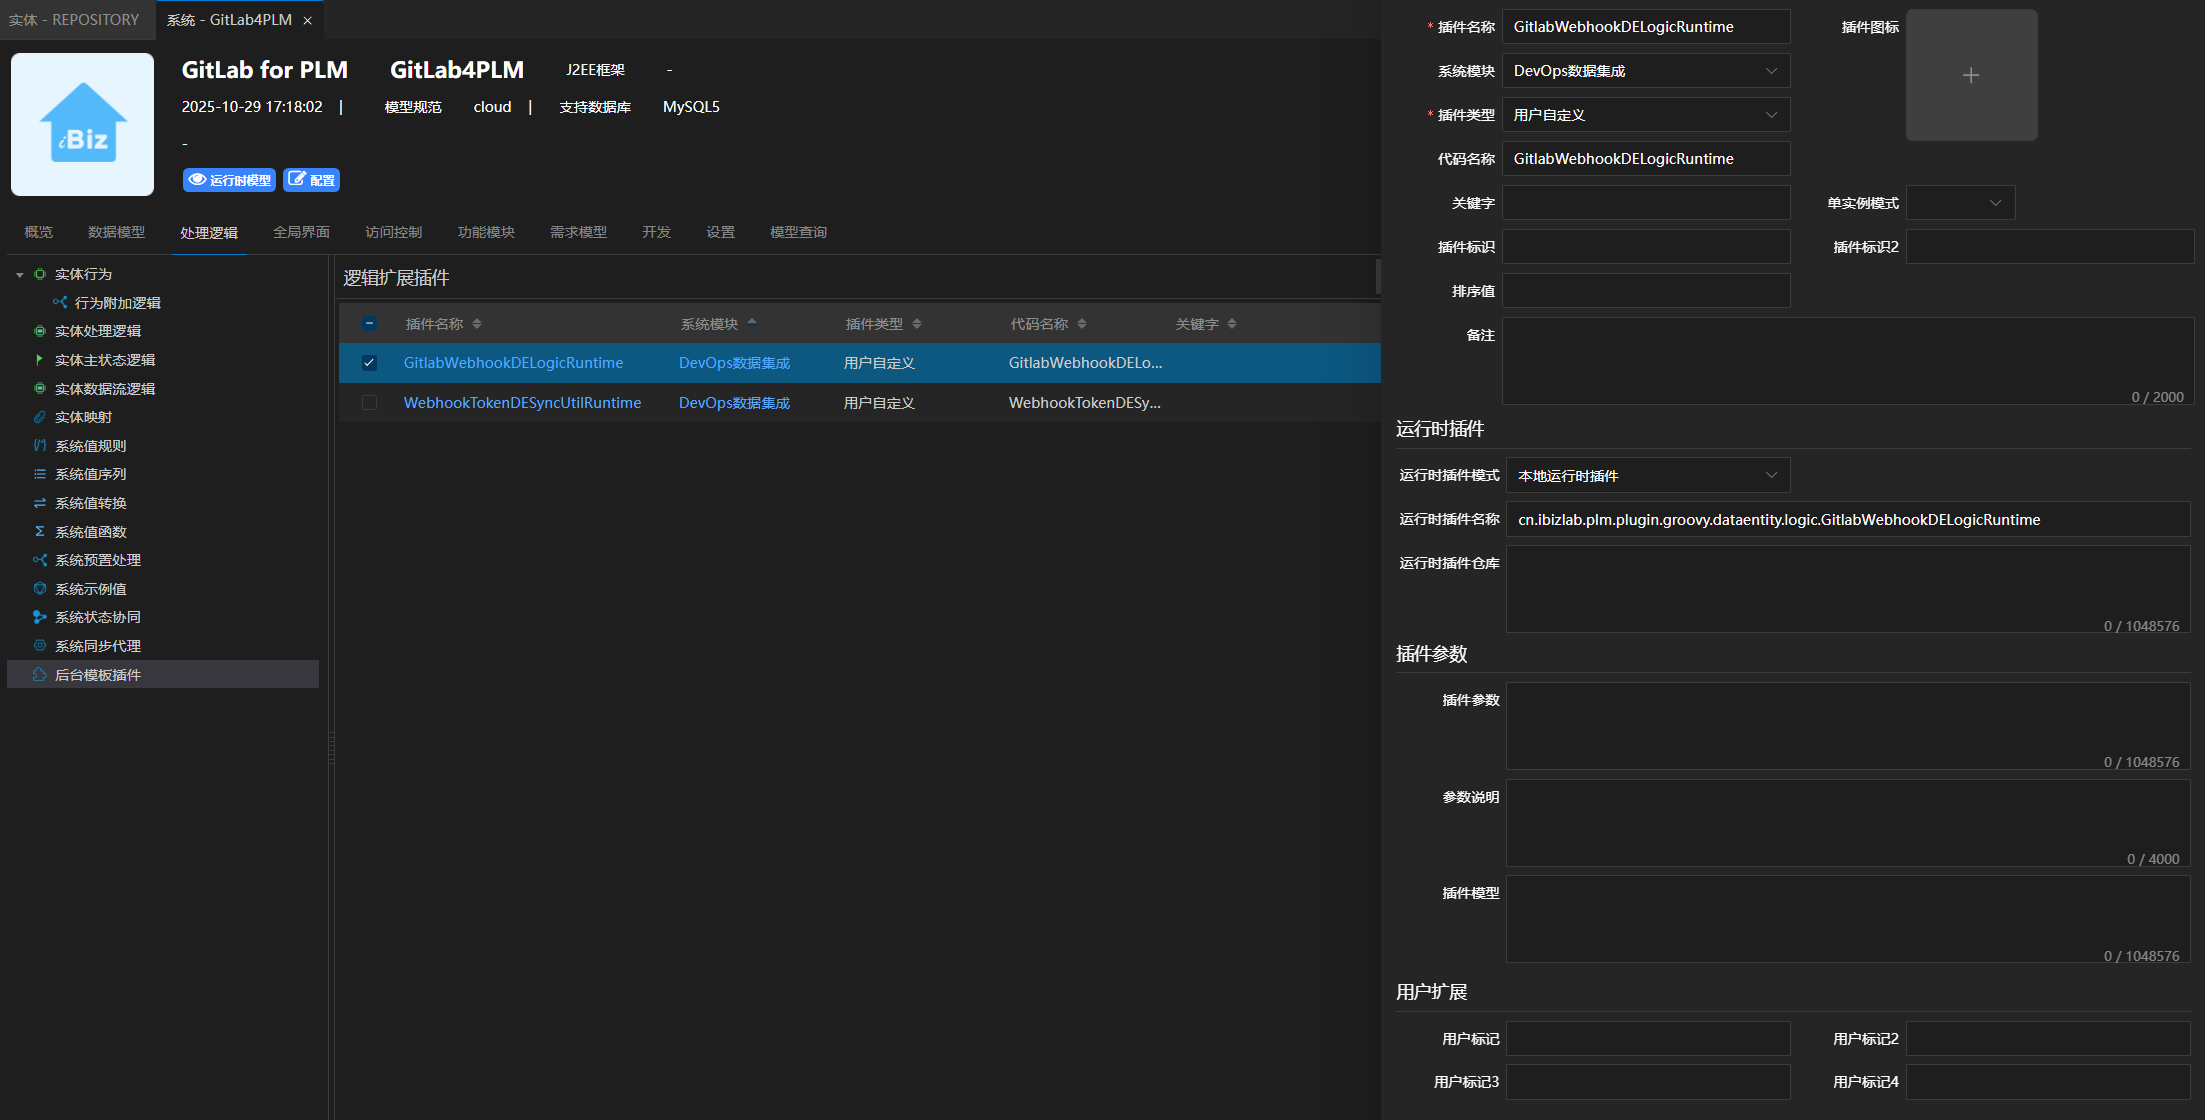Click the 系统值转换 arrows icon
2205x1120 pixels.
point(40,503)
